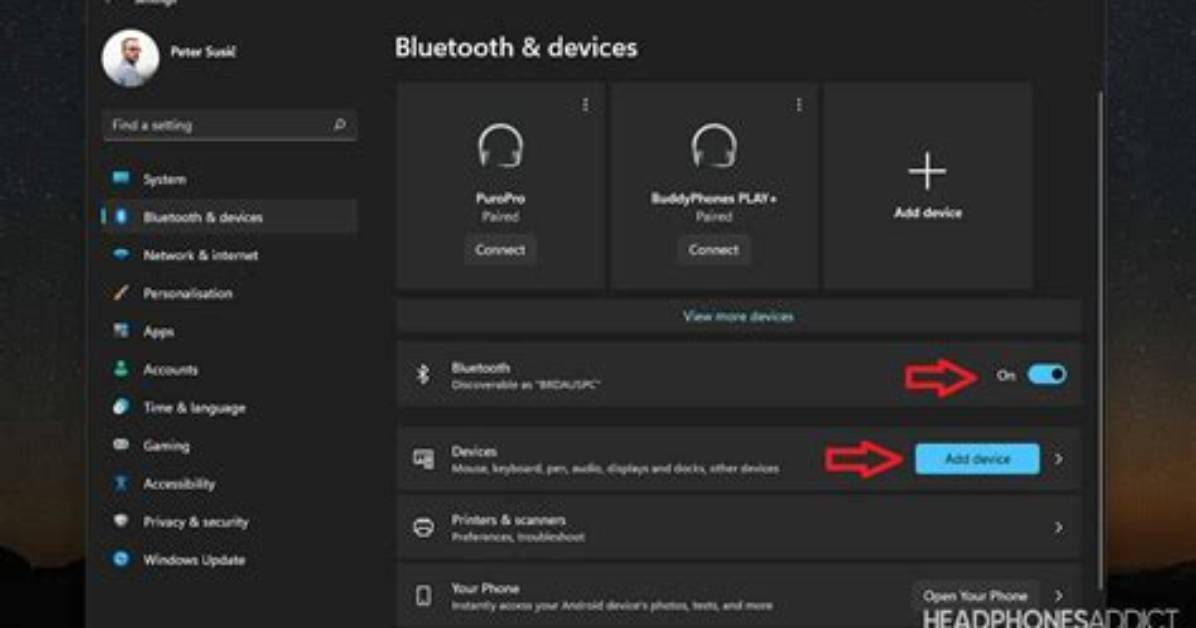Image resolution: width=1196 pixels, height=628 pixels.
Task: Click the Peter Susić account name
Action: 203,52
